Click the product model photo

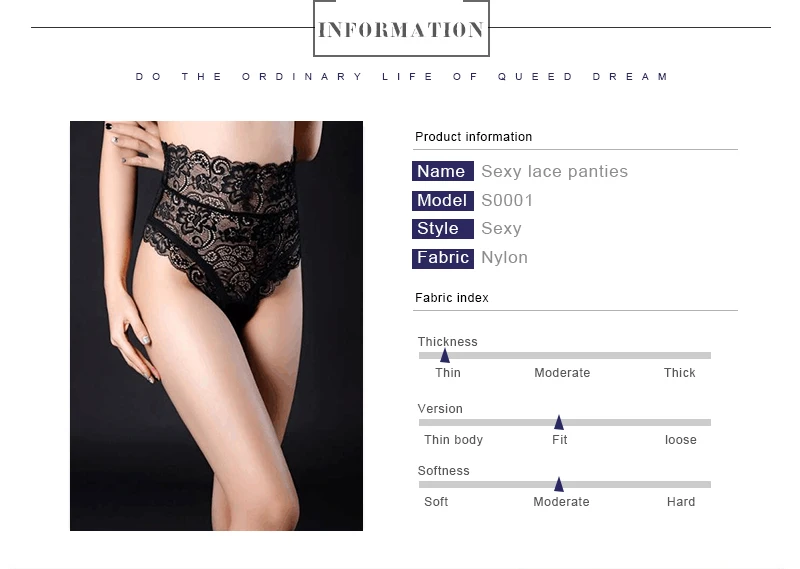click(x=216, y=326)
